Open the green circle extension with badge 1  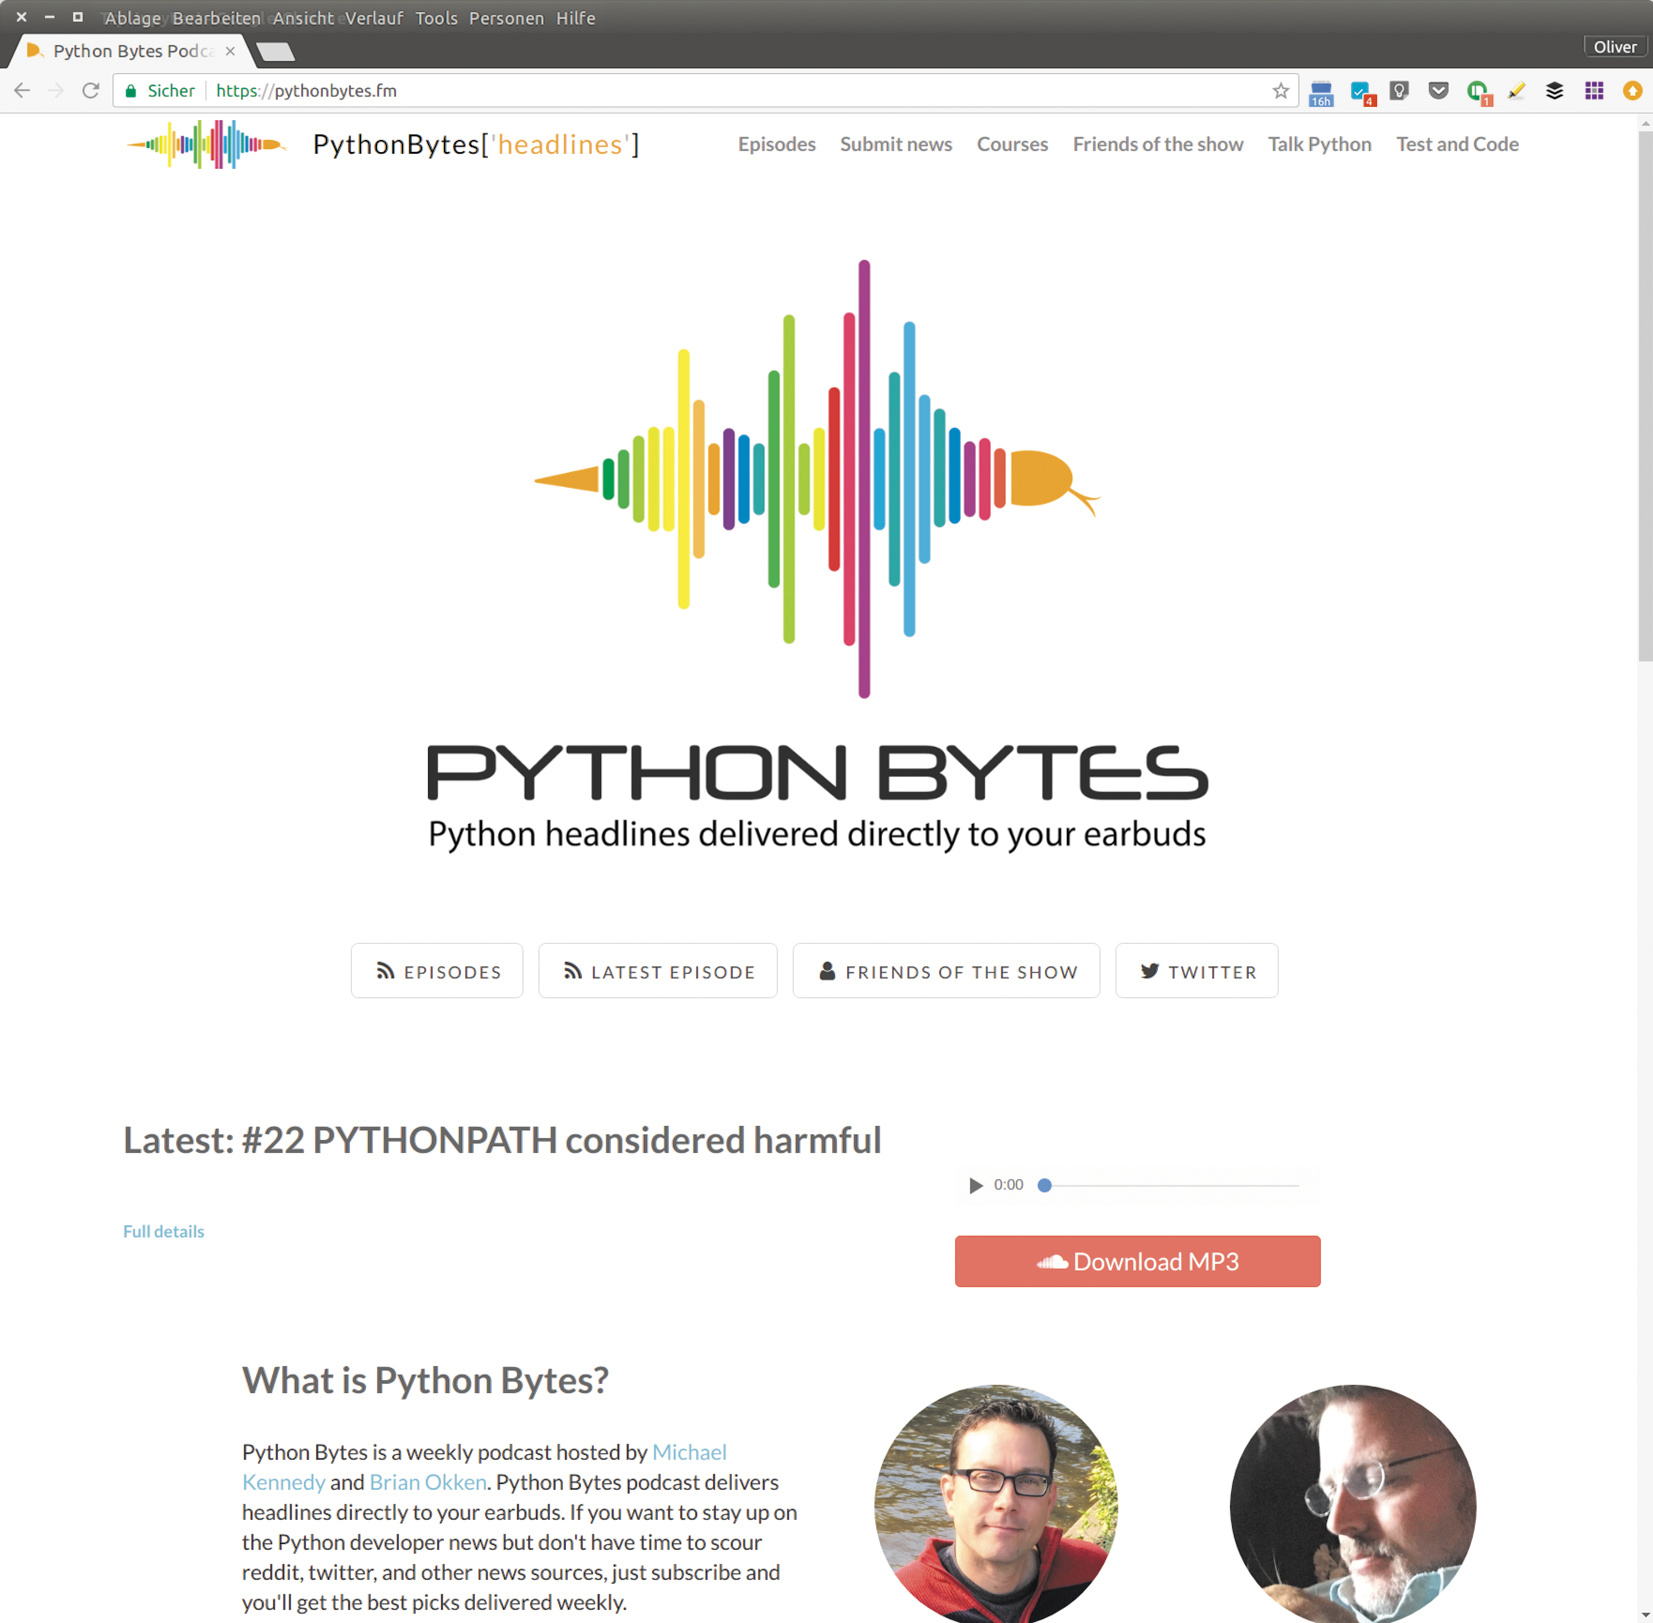point(1478,93)
